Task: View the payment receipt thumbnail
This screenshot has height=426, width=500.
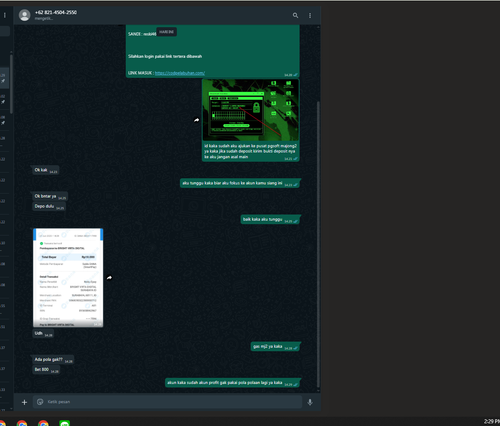Action: click(x=68, y=278)
